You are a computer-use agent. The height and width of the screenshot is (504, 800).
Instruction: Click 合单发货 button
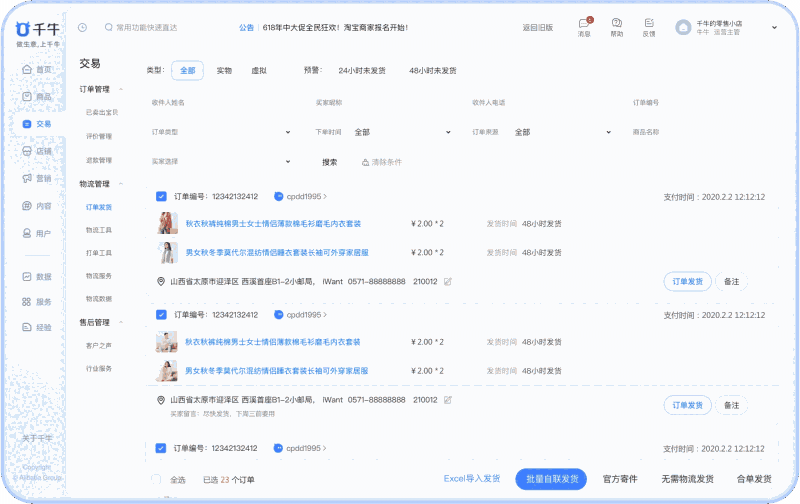click(x=754, y=479)
